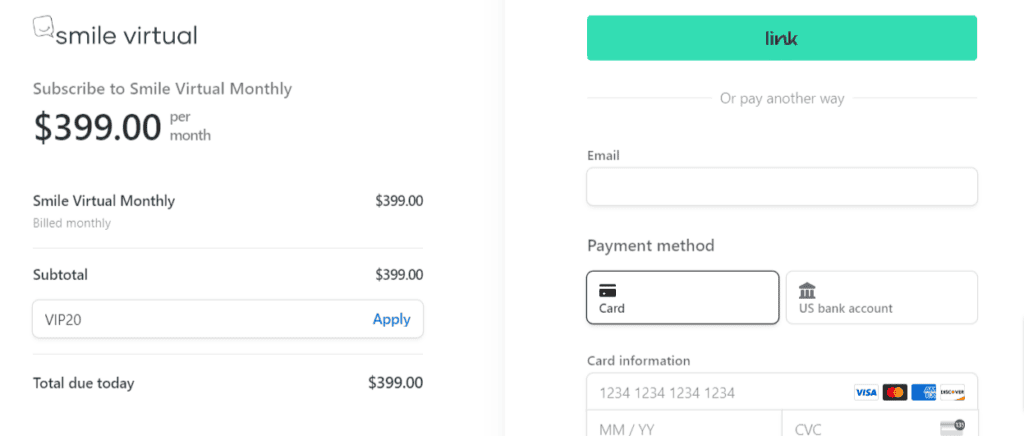Click the Visa card icon
Image resolution: width=1024 pixels, height=436 pixels.
click(866, 392)
